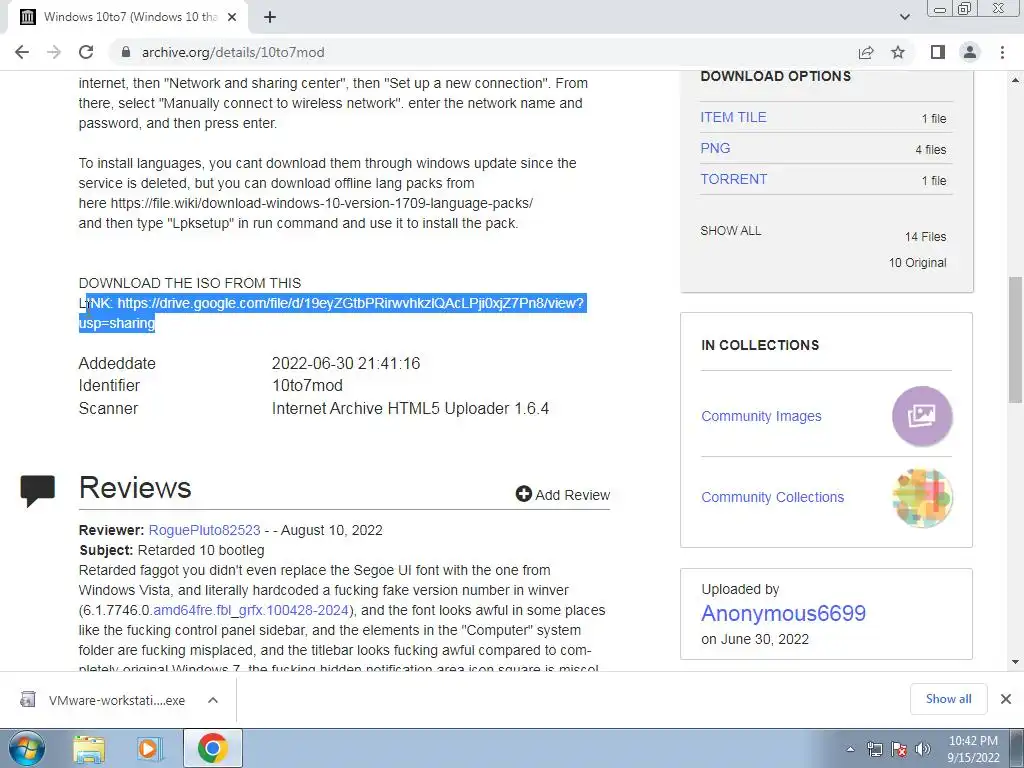Open the Chrome profile avatar
Viewport: 1024px width, 768px height.
970,52
